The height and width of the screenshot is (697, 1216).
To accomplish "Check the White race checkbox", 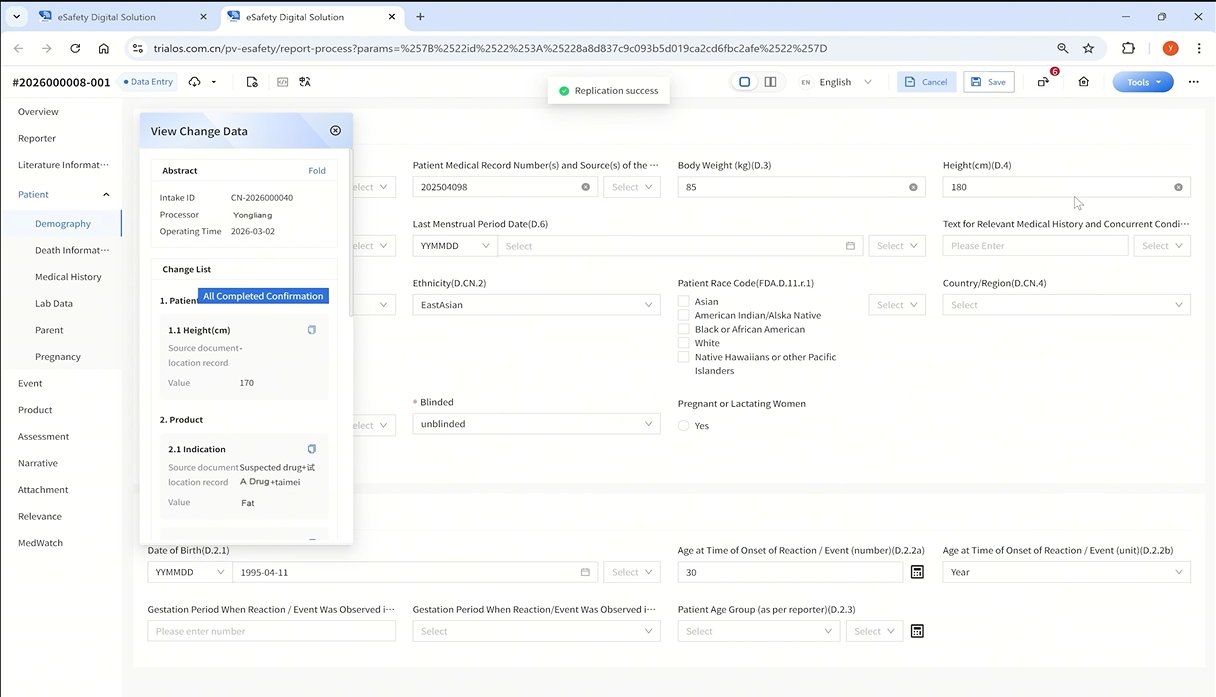I will pyautogui.click(x=683, y=343).
